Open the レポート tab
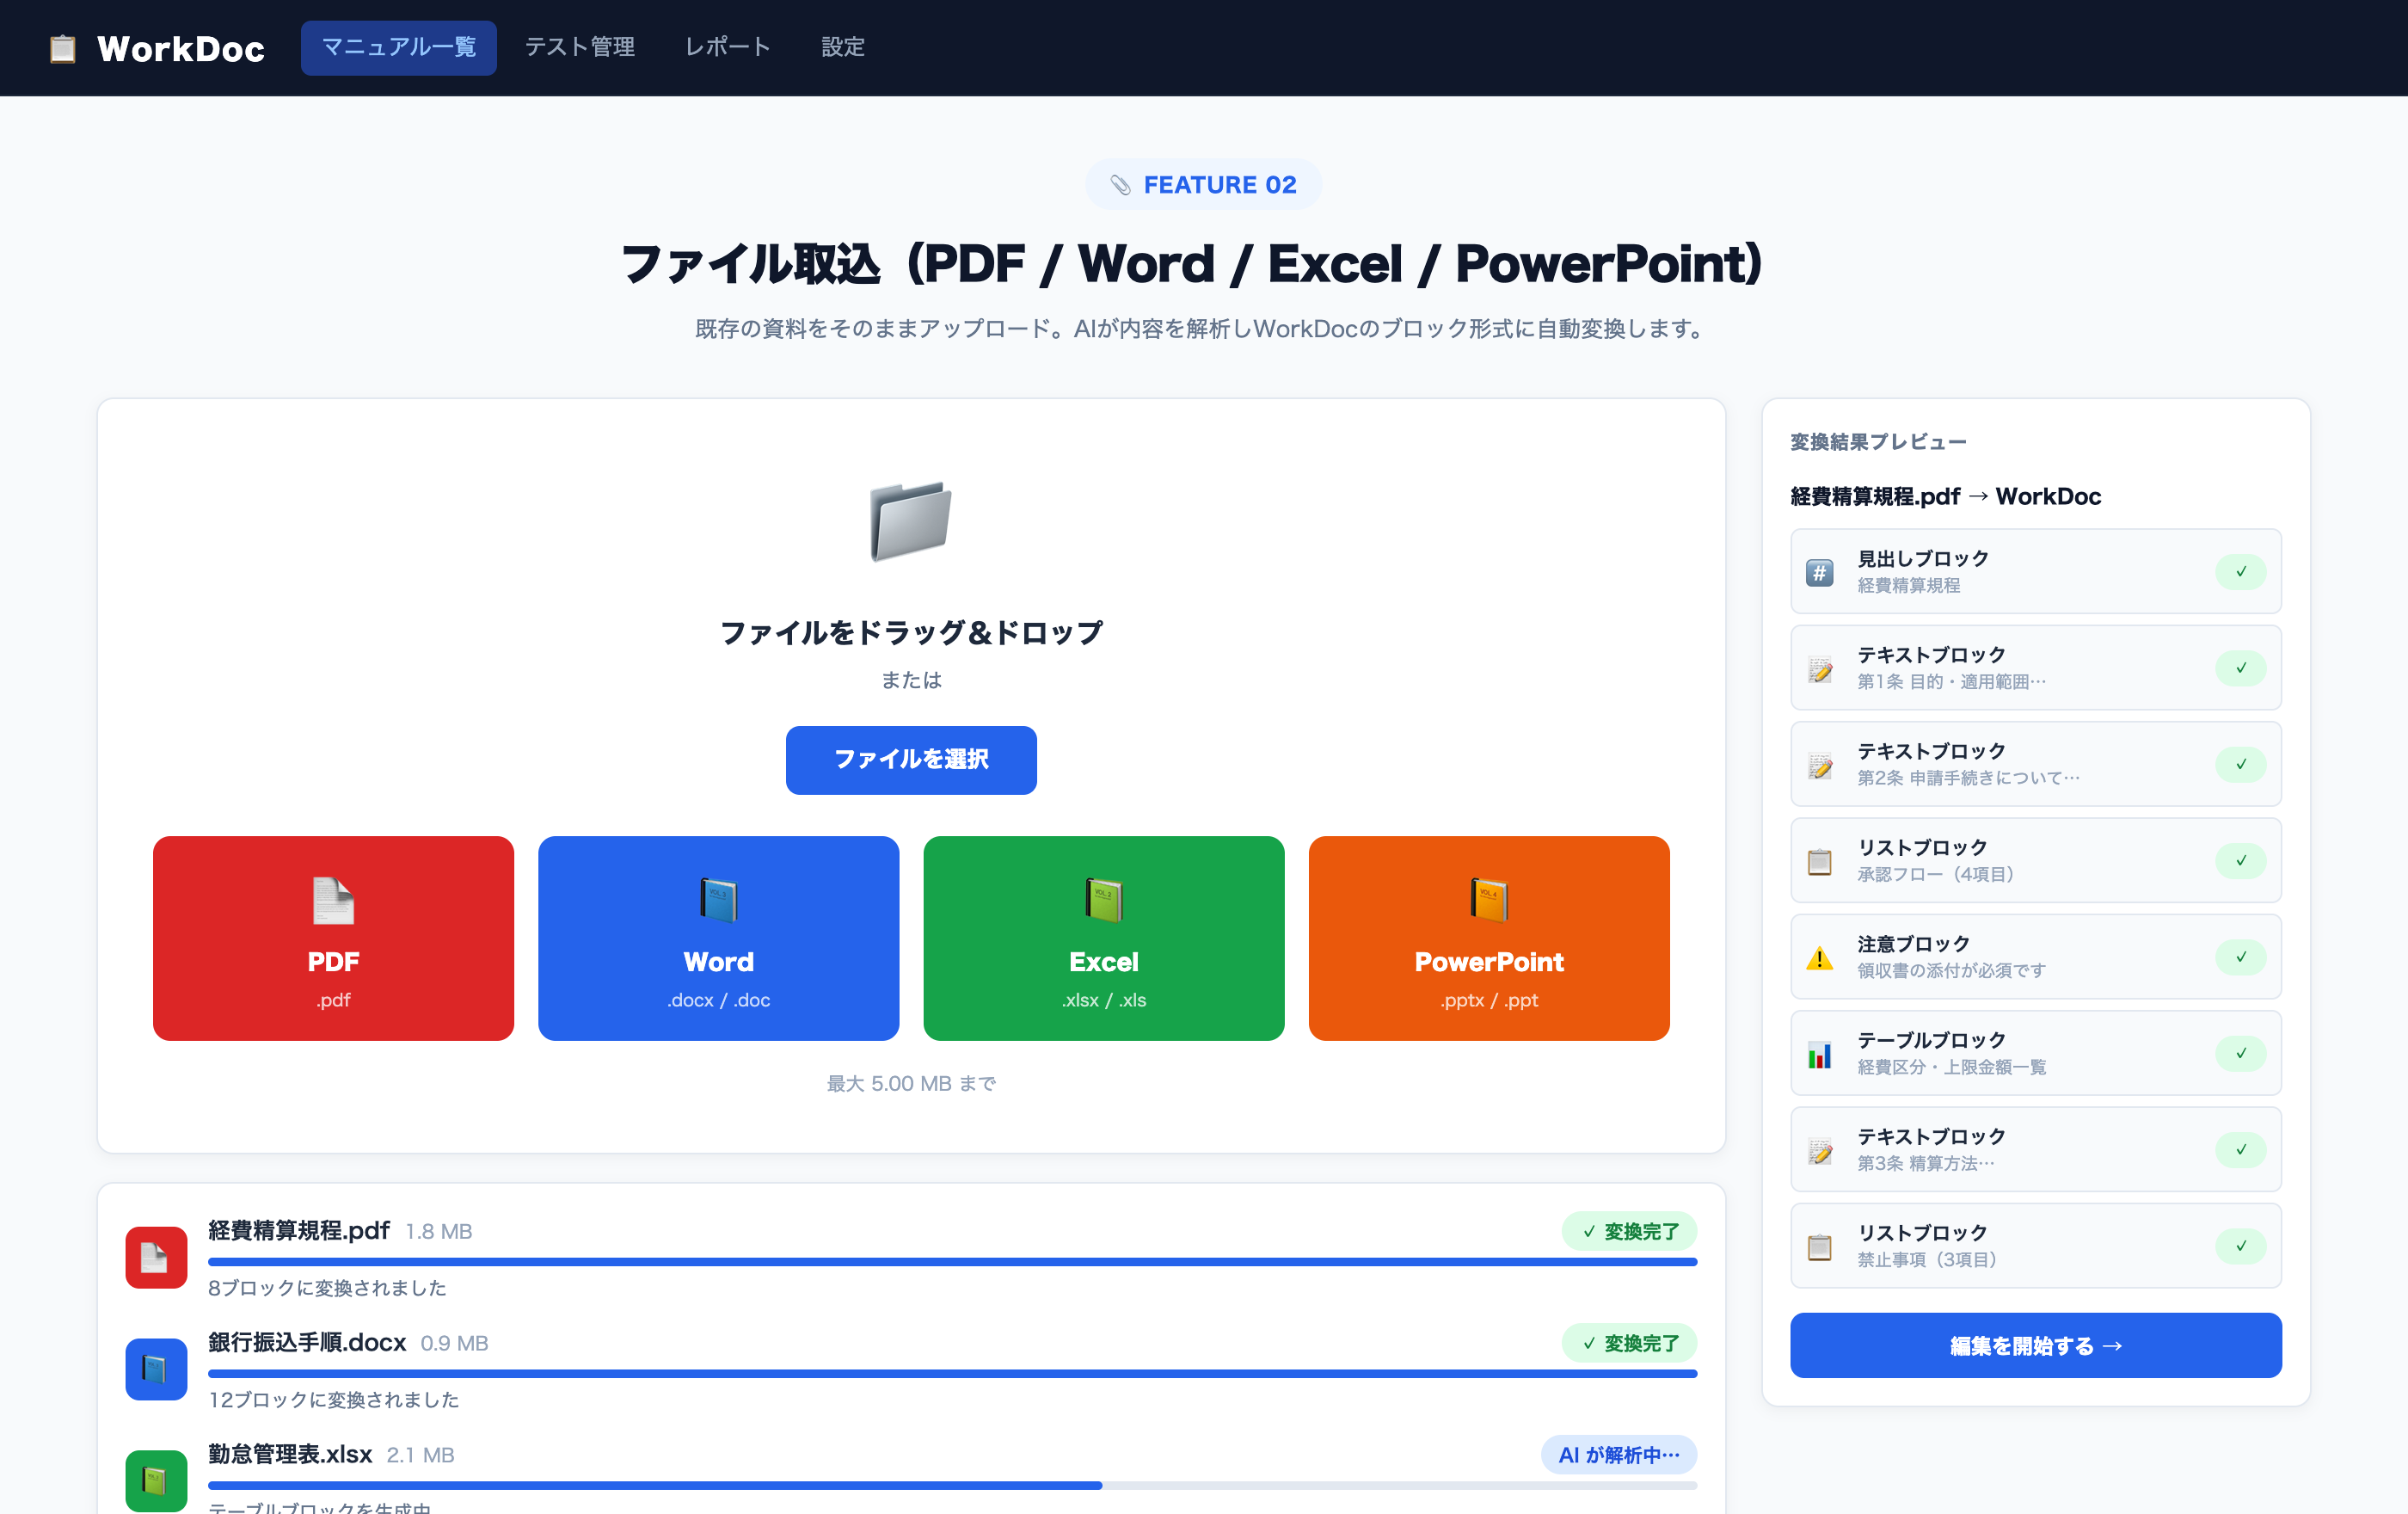The width and height of the screenshot is (2408, 1514). tap(728, 47)
